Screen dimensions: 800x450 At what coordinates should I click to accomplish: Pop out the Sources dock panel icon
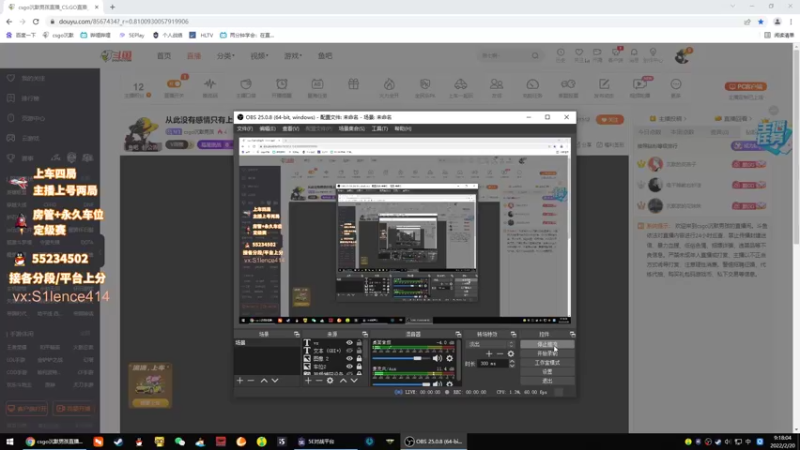[x=364, y=334]
